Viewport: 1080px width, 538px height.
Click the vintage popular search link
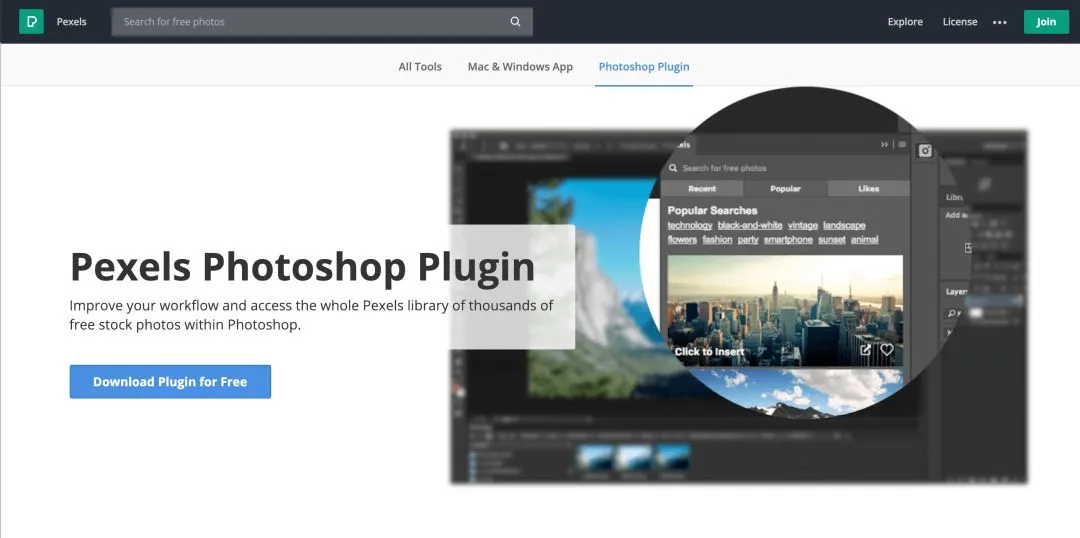coord(803,225)
